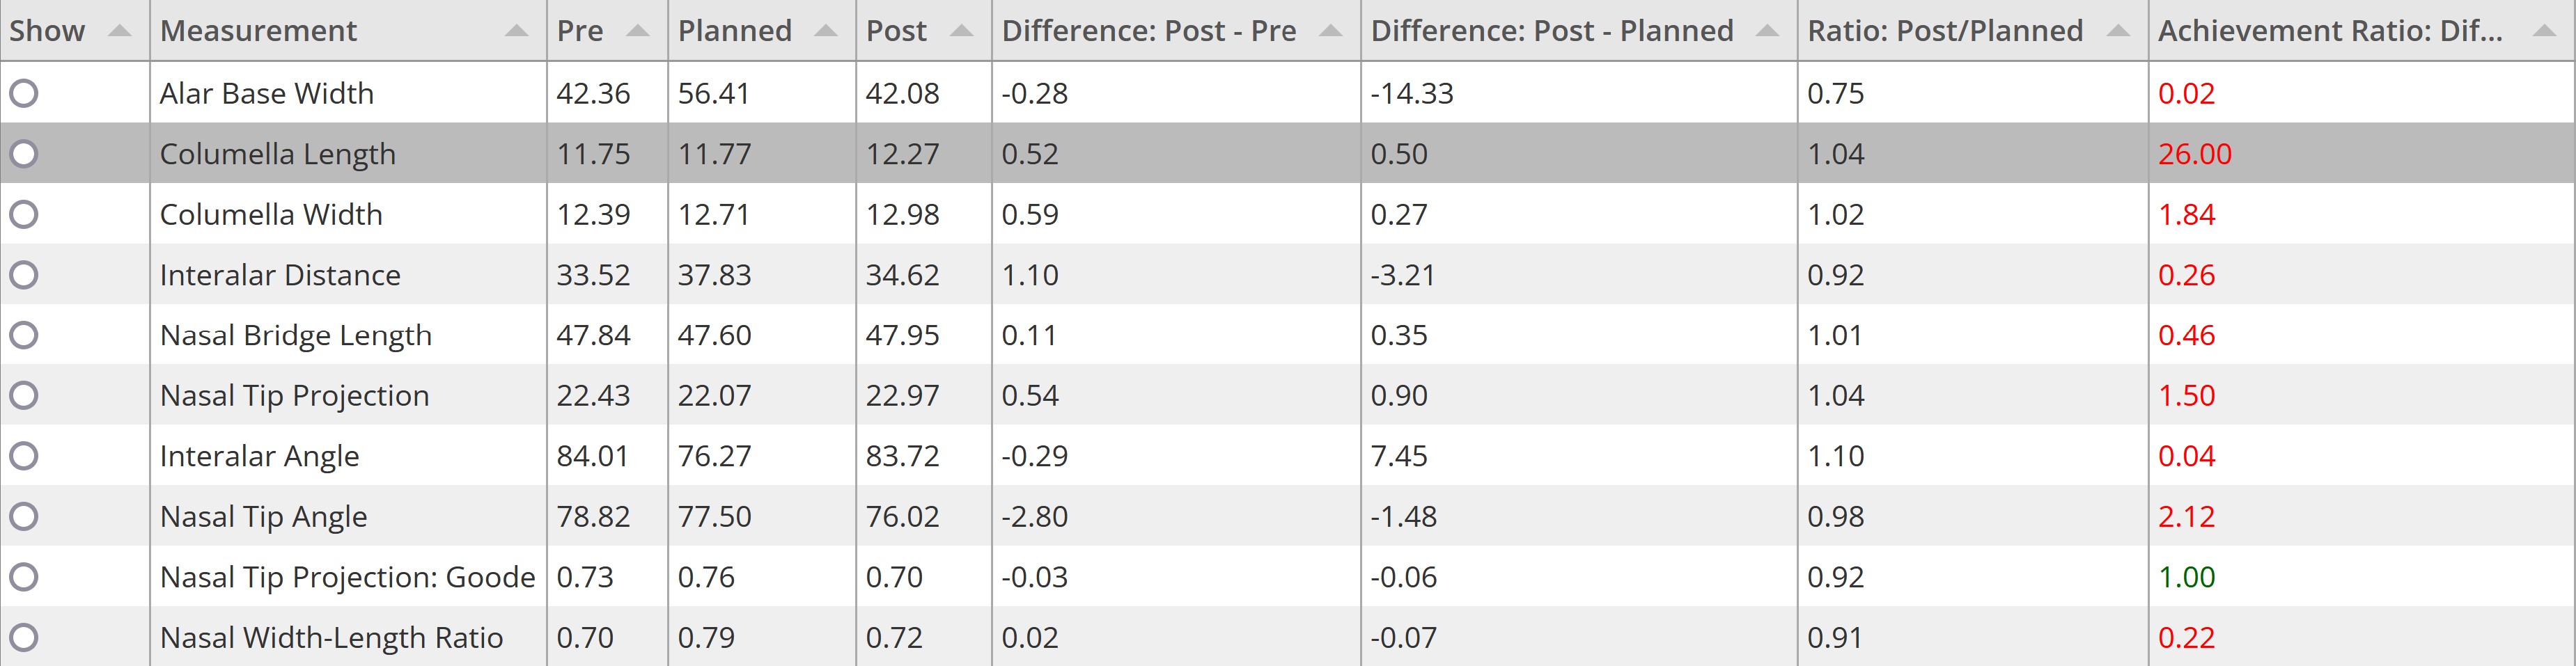Click sort arrow for Difference: Post - Planned

coord(1767,31)
